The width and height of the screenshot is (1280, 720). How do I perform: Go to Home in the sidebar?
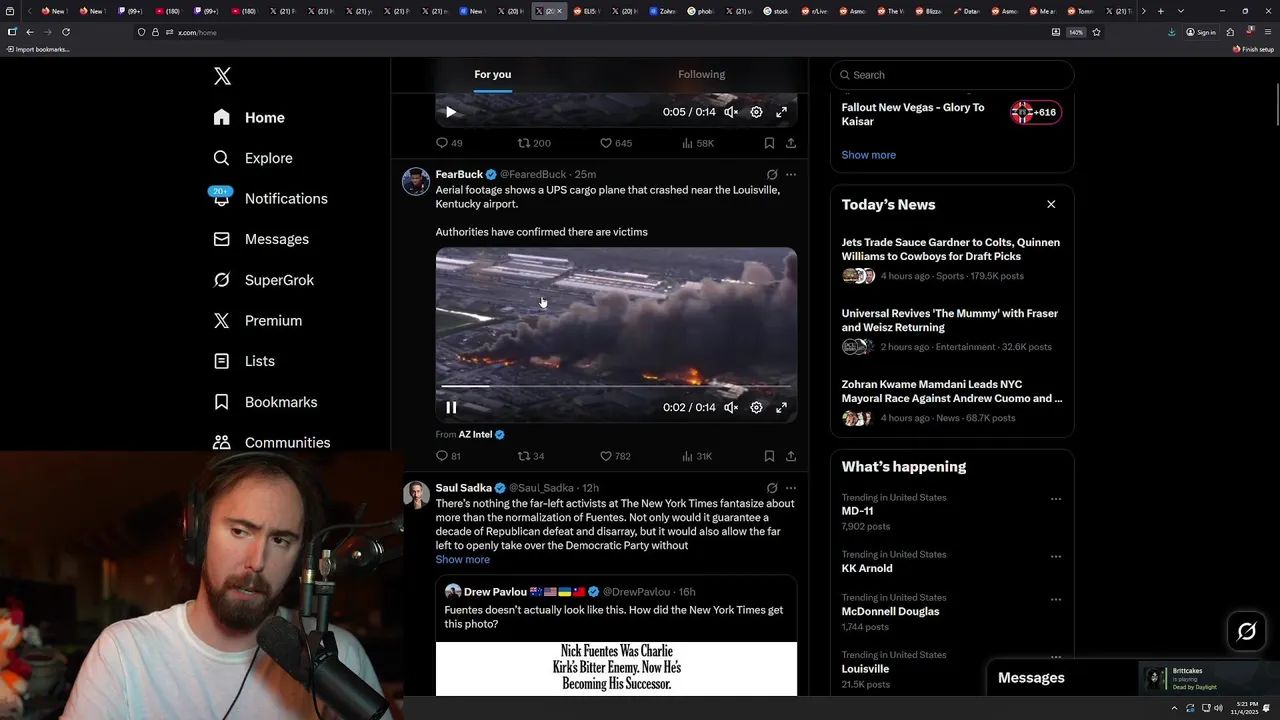click(x=249, y=117)
